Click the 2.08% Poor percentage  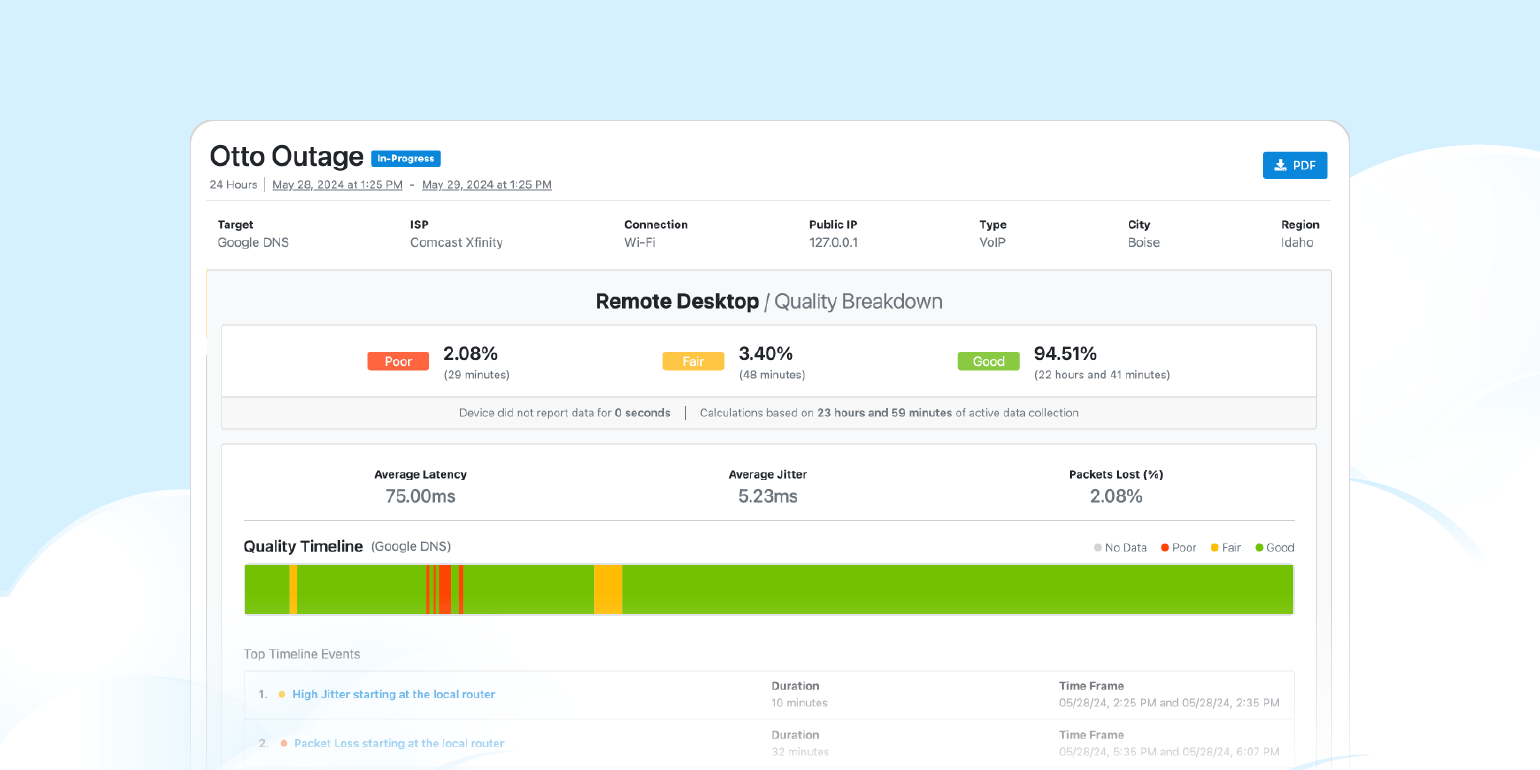(x=470, y=353)
